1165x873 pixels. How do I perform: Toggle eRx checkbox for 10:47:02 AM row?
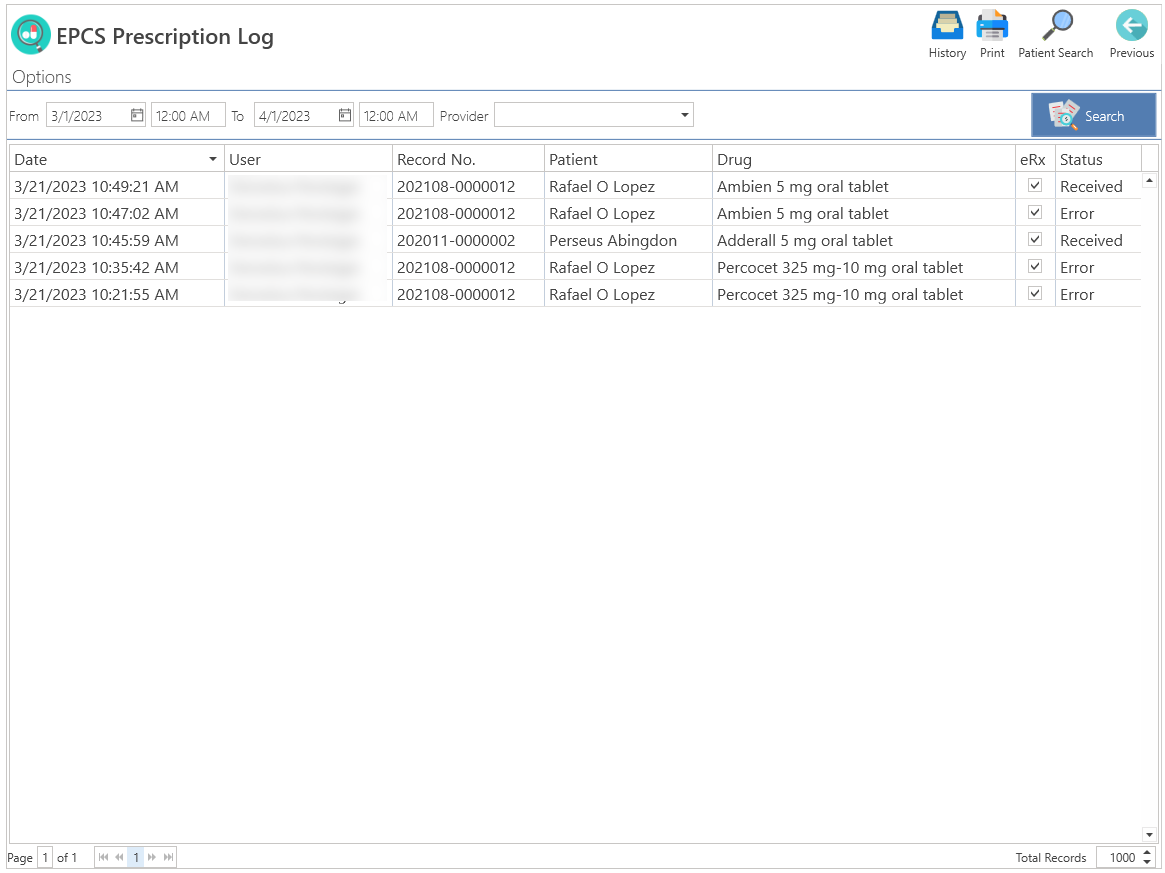tap(1034, 212)
